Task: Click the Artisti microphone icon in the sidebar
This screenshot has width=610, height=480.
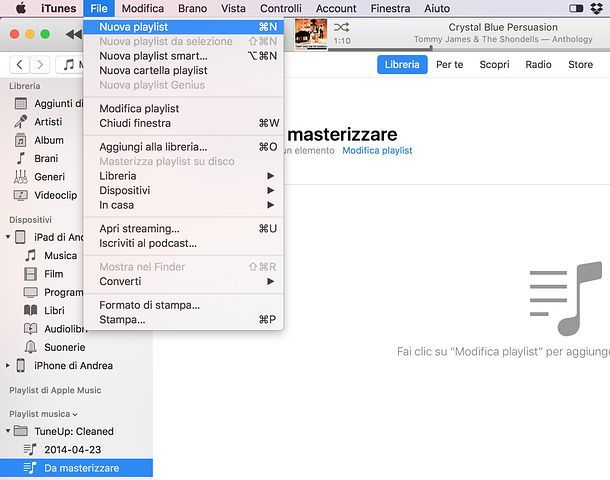Action: click(22, 122)
